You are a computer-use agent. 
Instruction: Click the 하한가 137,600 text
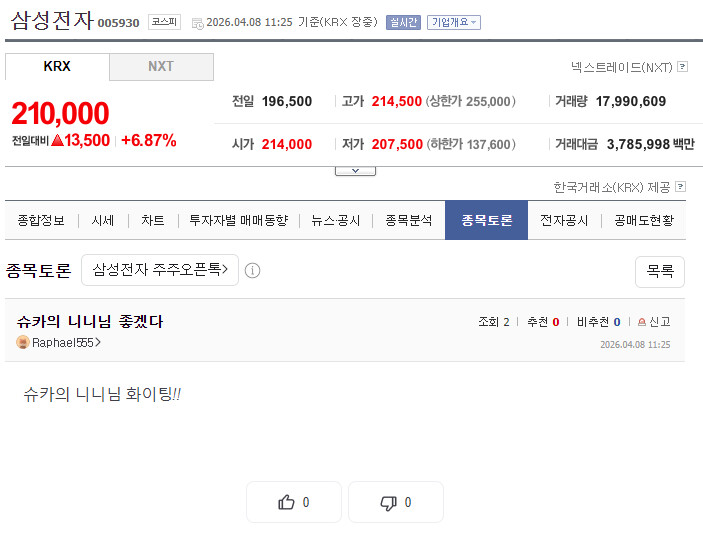(471, 144)
